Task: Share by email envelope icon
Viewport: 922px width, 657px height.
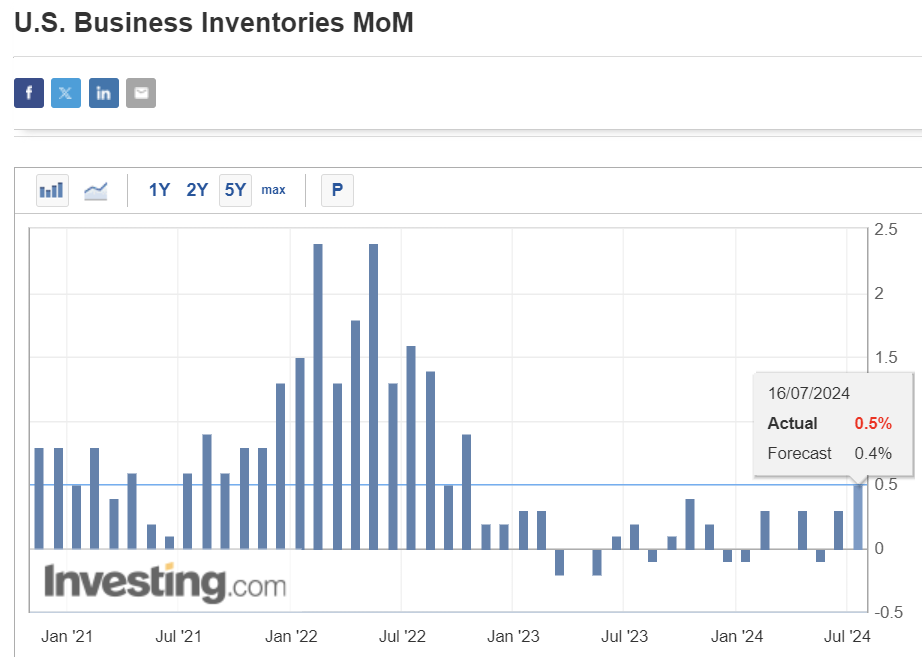Action: (141, 93)
